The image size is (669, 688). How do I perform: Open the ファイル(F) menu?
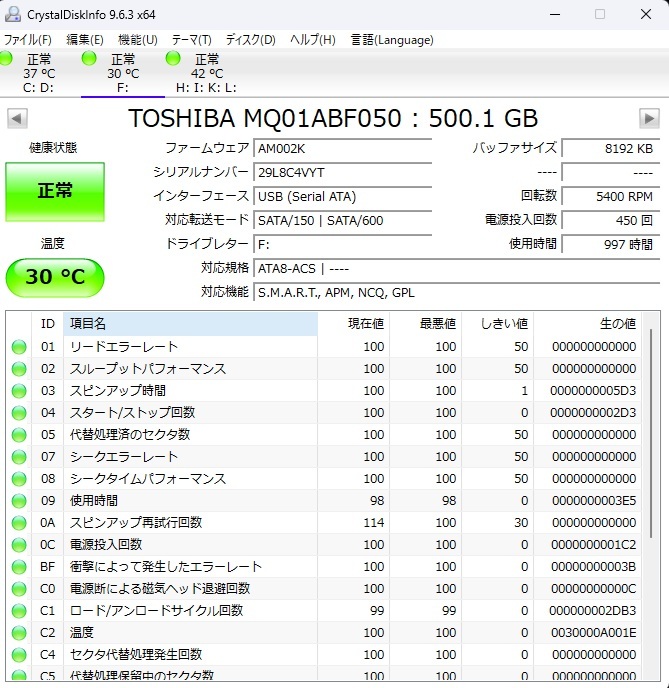(x=28, y=40)
